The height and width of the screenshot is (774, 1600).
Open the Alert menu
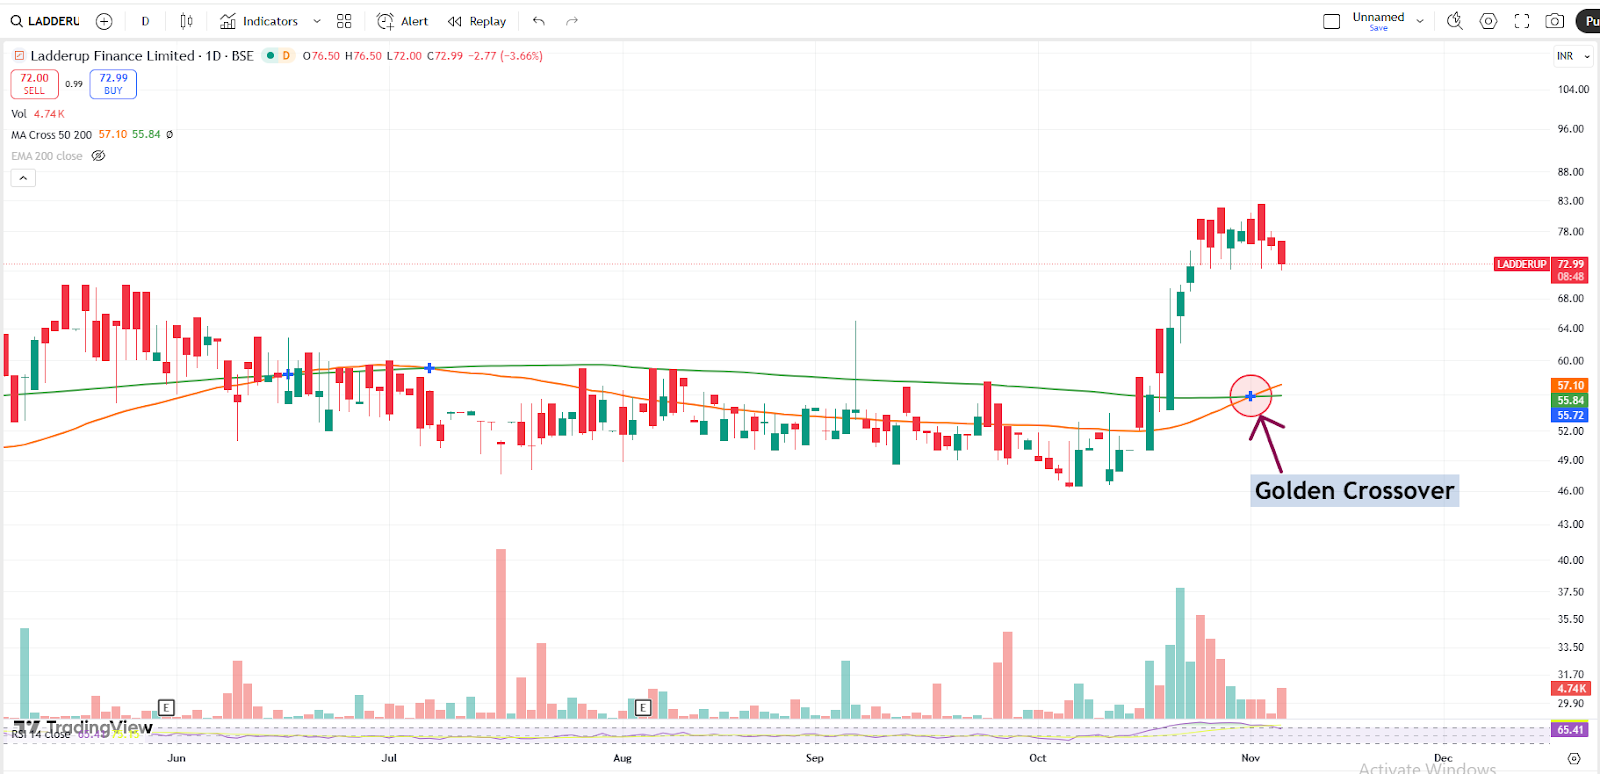point(402,21)
